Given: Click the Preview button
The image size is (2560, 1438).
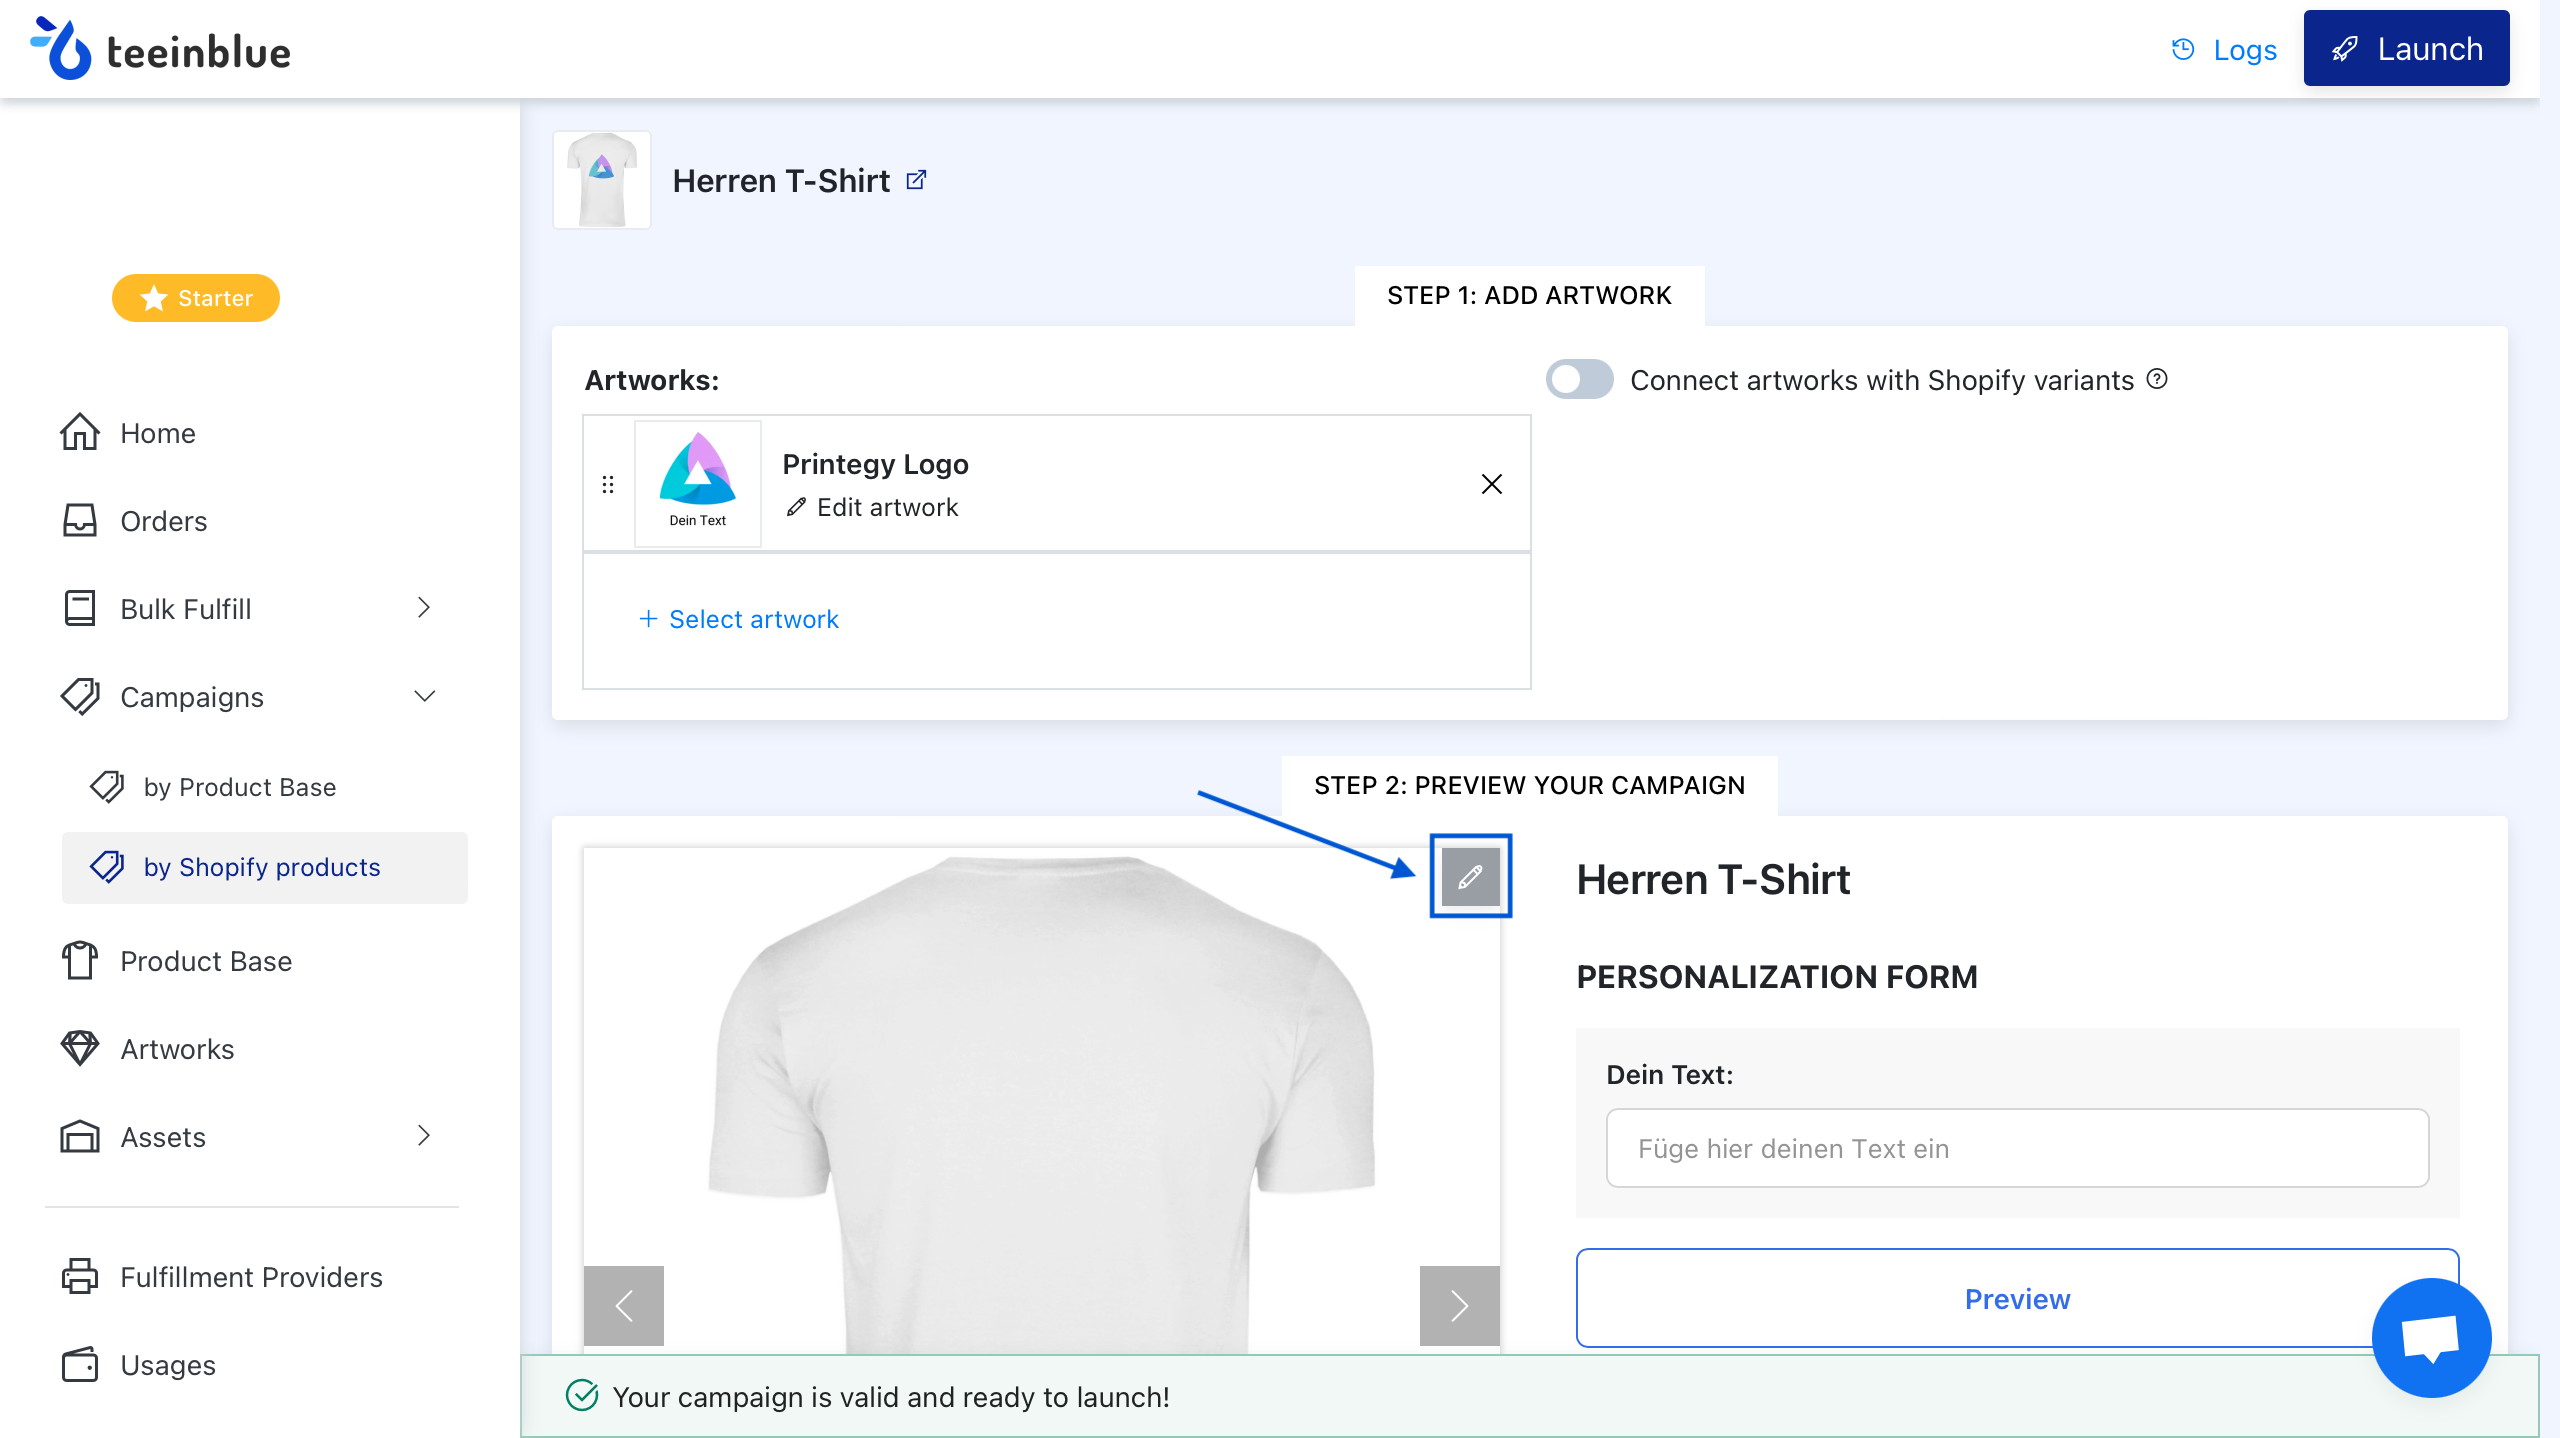Looking at the screenshot, I should coord(2017,1298).
